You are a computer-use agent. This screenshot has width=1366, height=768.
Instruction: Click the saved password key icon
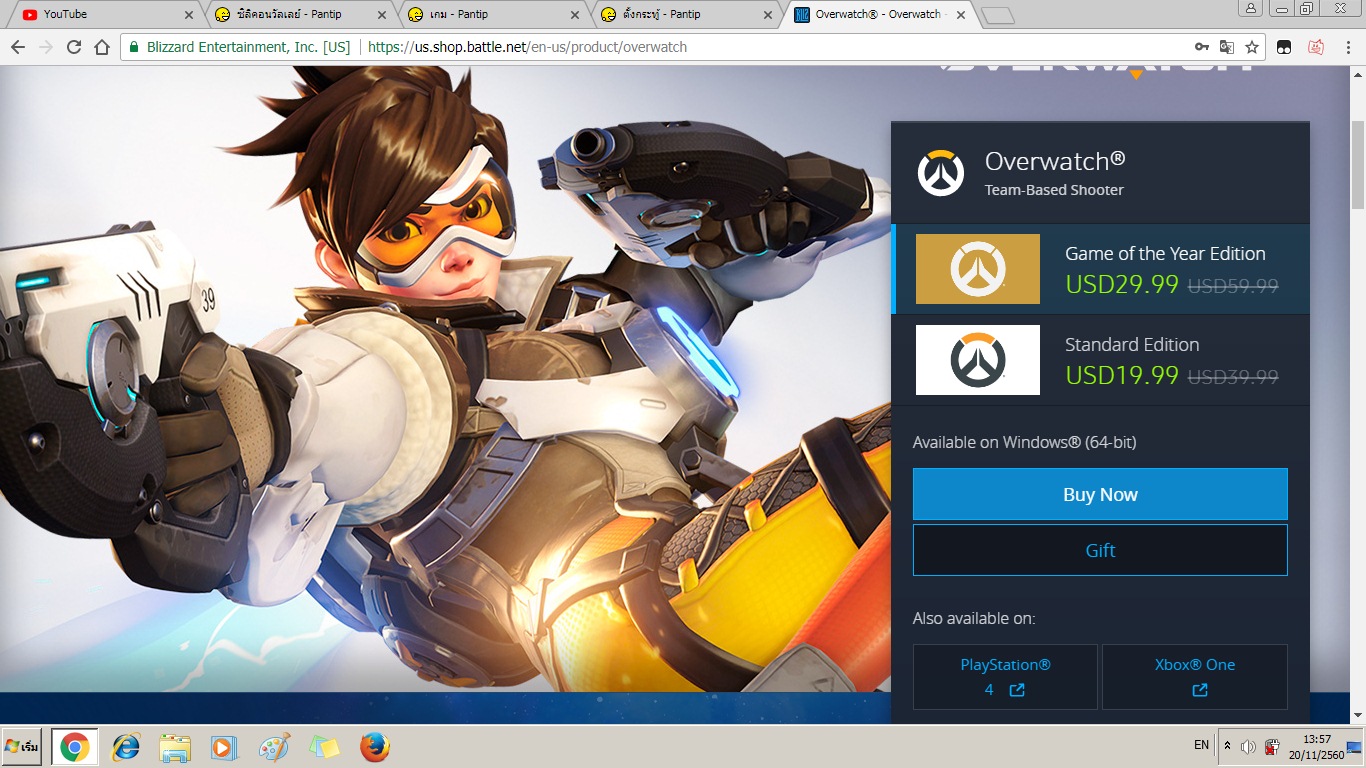(1202, 47)
